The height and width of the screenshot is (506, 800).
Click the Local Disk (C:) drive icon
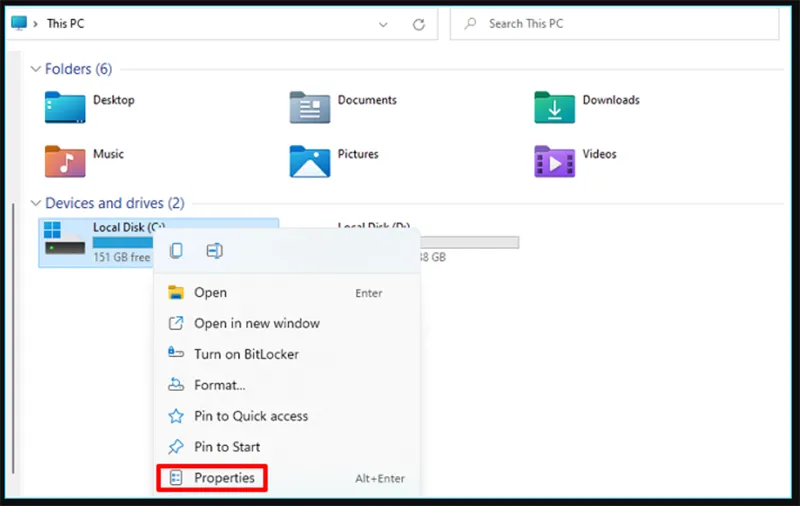pos(64,238)
